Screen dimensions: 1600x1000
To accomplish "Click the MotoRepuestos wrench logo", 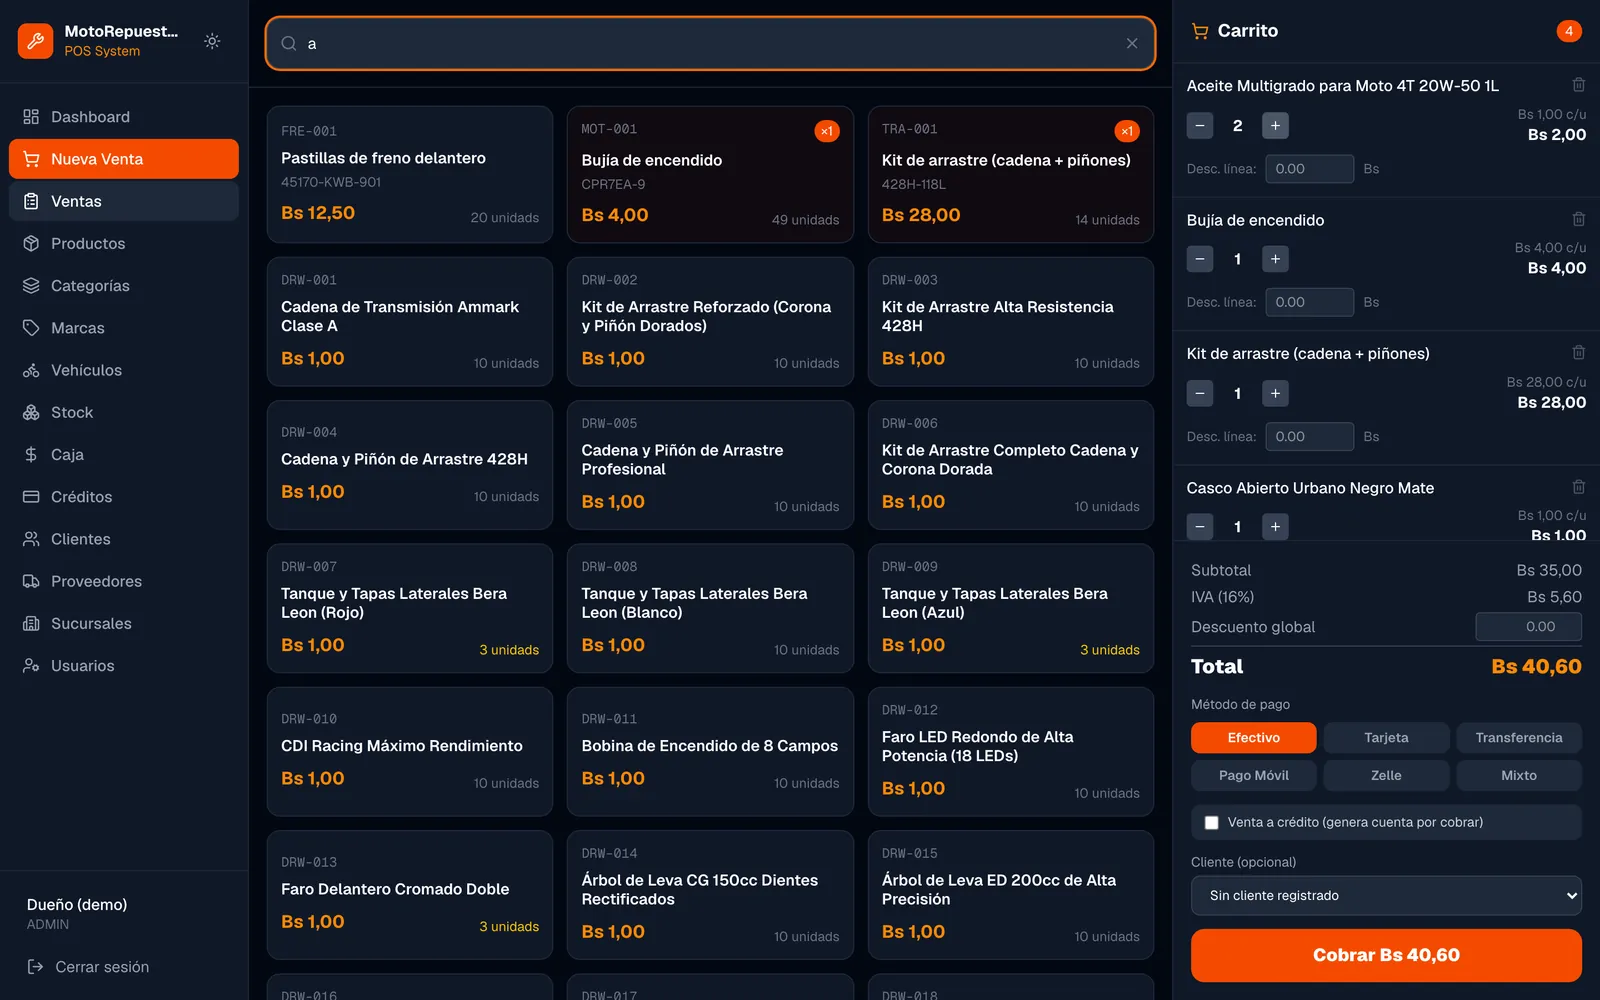I will (x=35, y=41).
